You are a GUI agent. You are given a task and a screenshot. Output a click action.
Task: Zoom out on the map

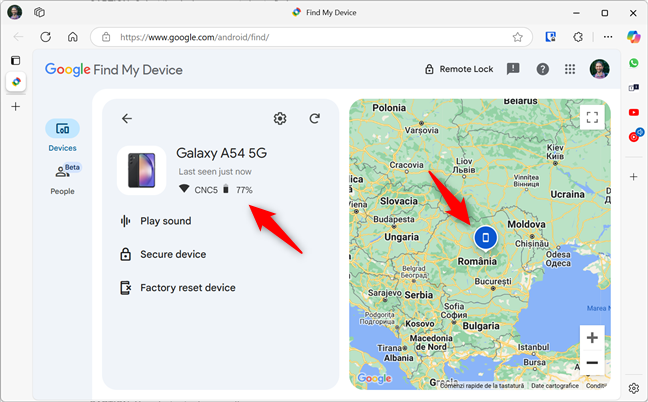(x=592, y=363)
